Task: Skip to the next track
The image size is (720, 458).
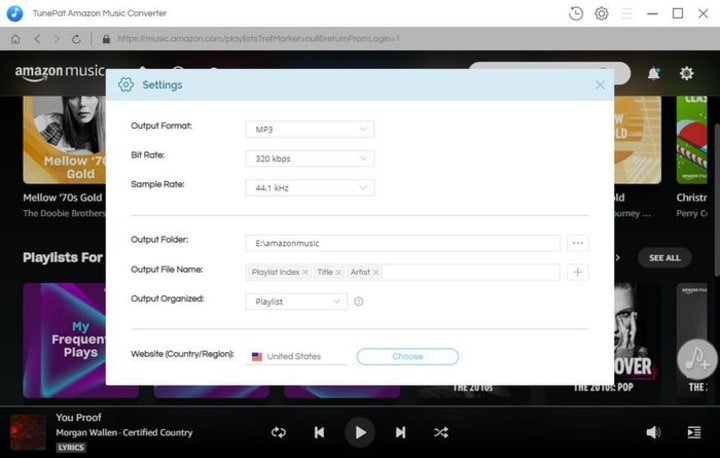Action: 400,432
